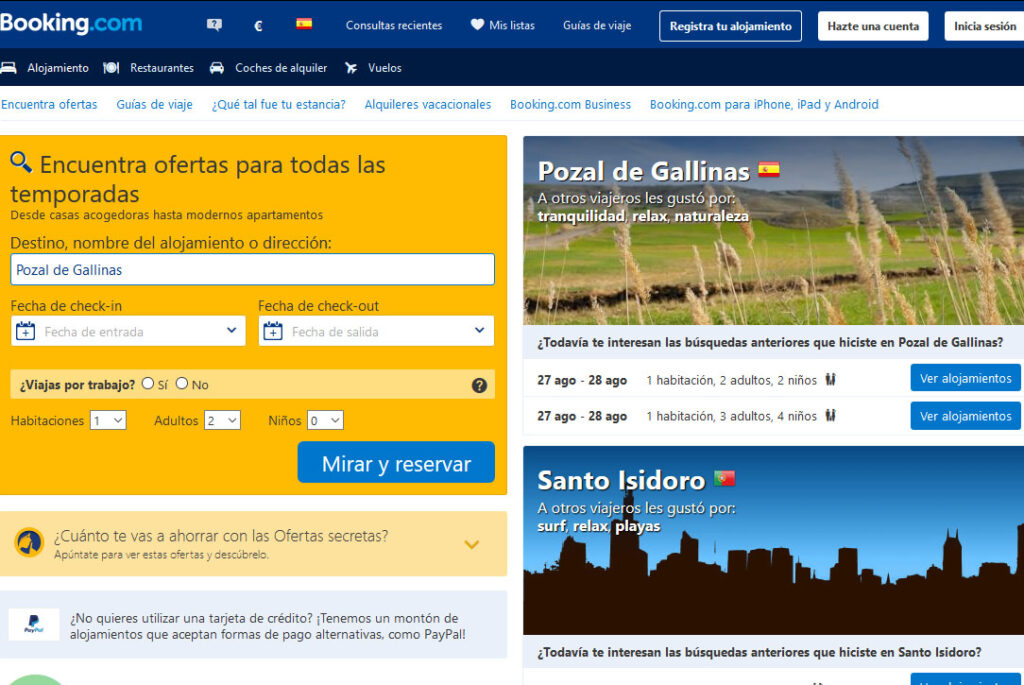
Task: Click the question mark help icon
Action: pos(479,385)
